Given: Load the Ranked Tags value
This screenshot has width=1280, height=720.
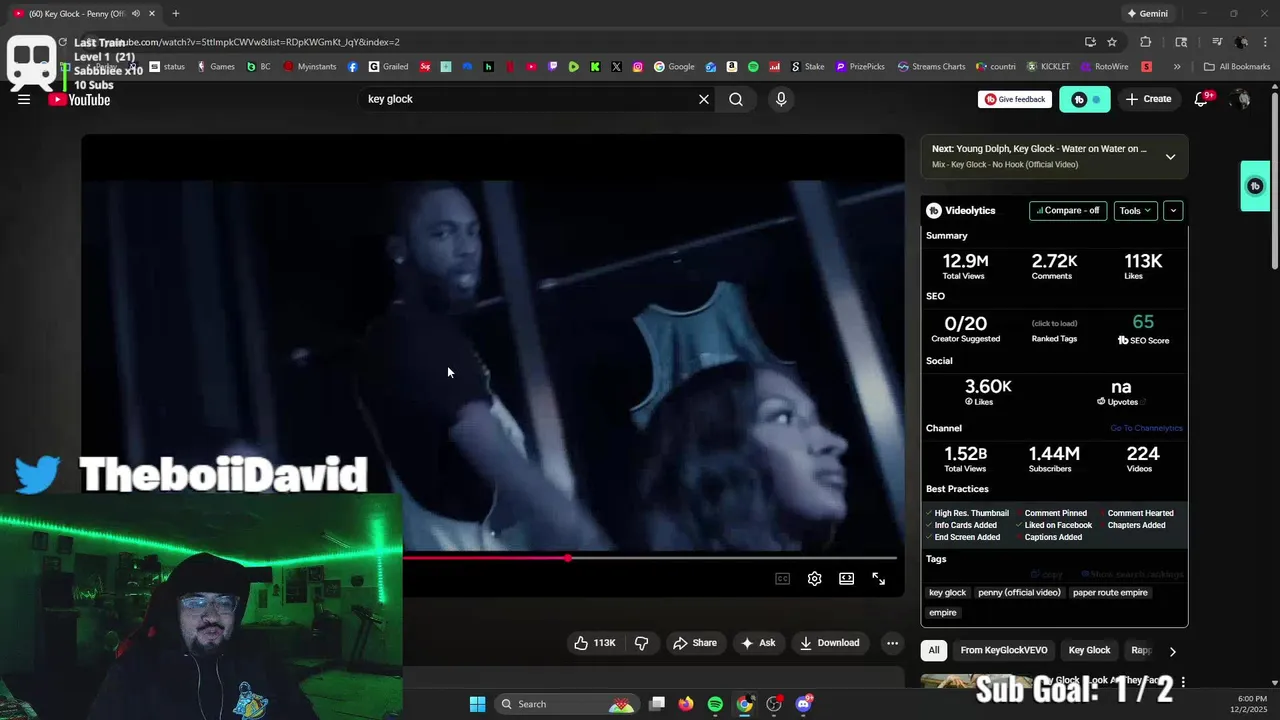Looking at the screenshot, I should click(1054, 323).
